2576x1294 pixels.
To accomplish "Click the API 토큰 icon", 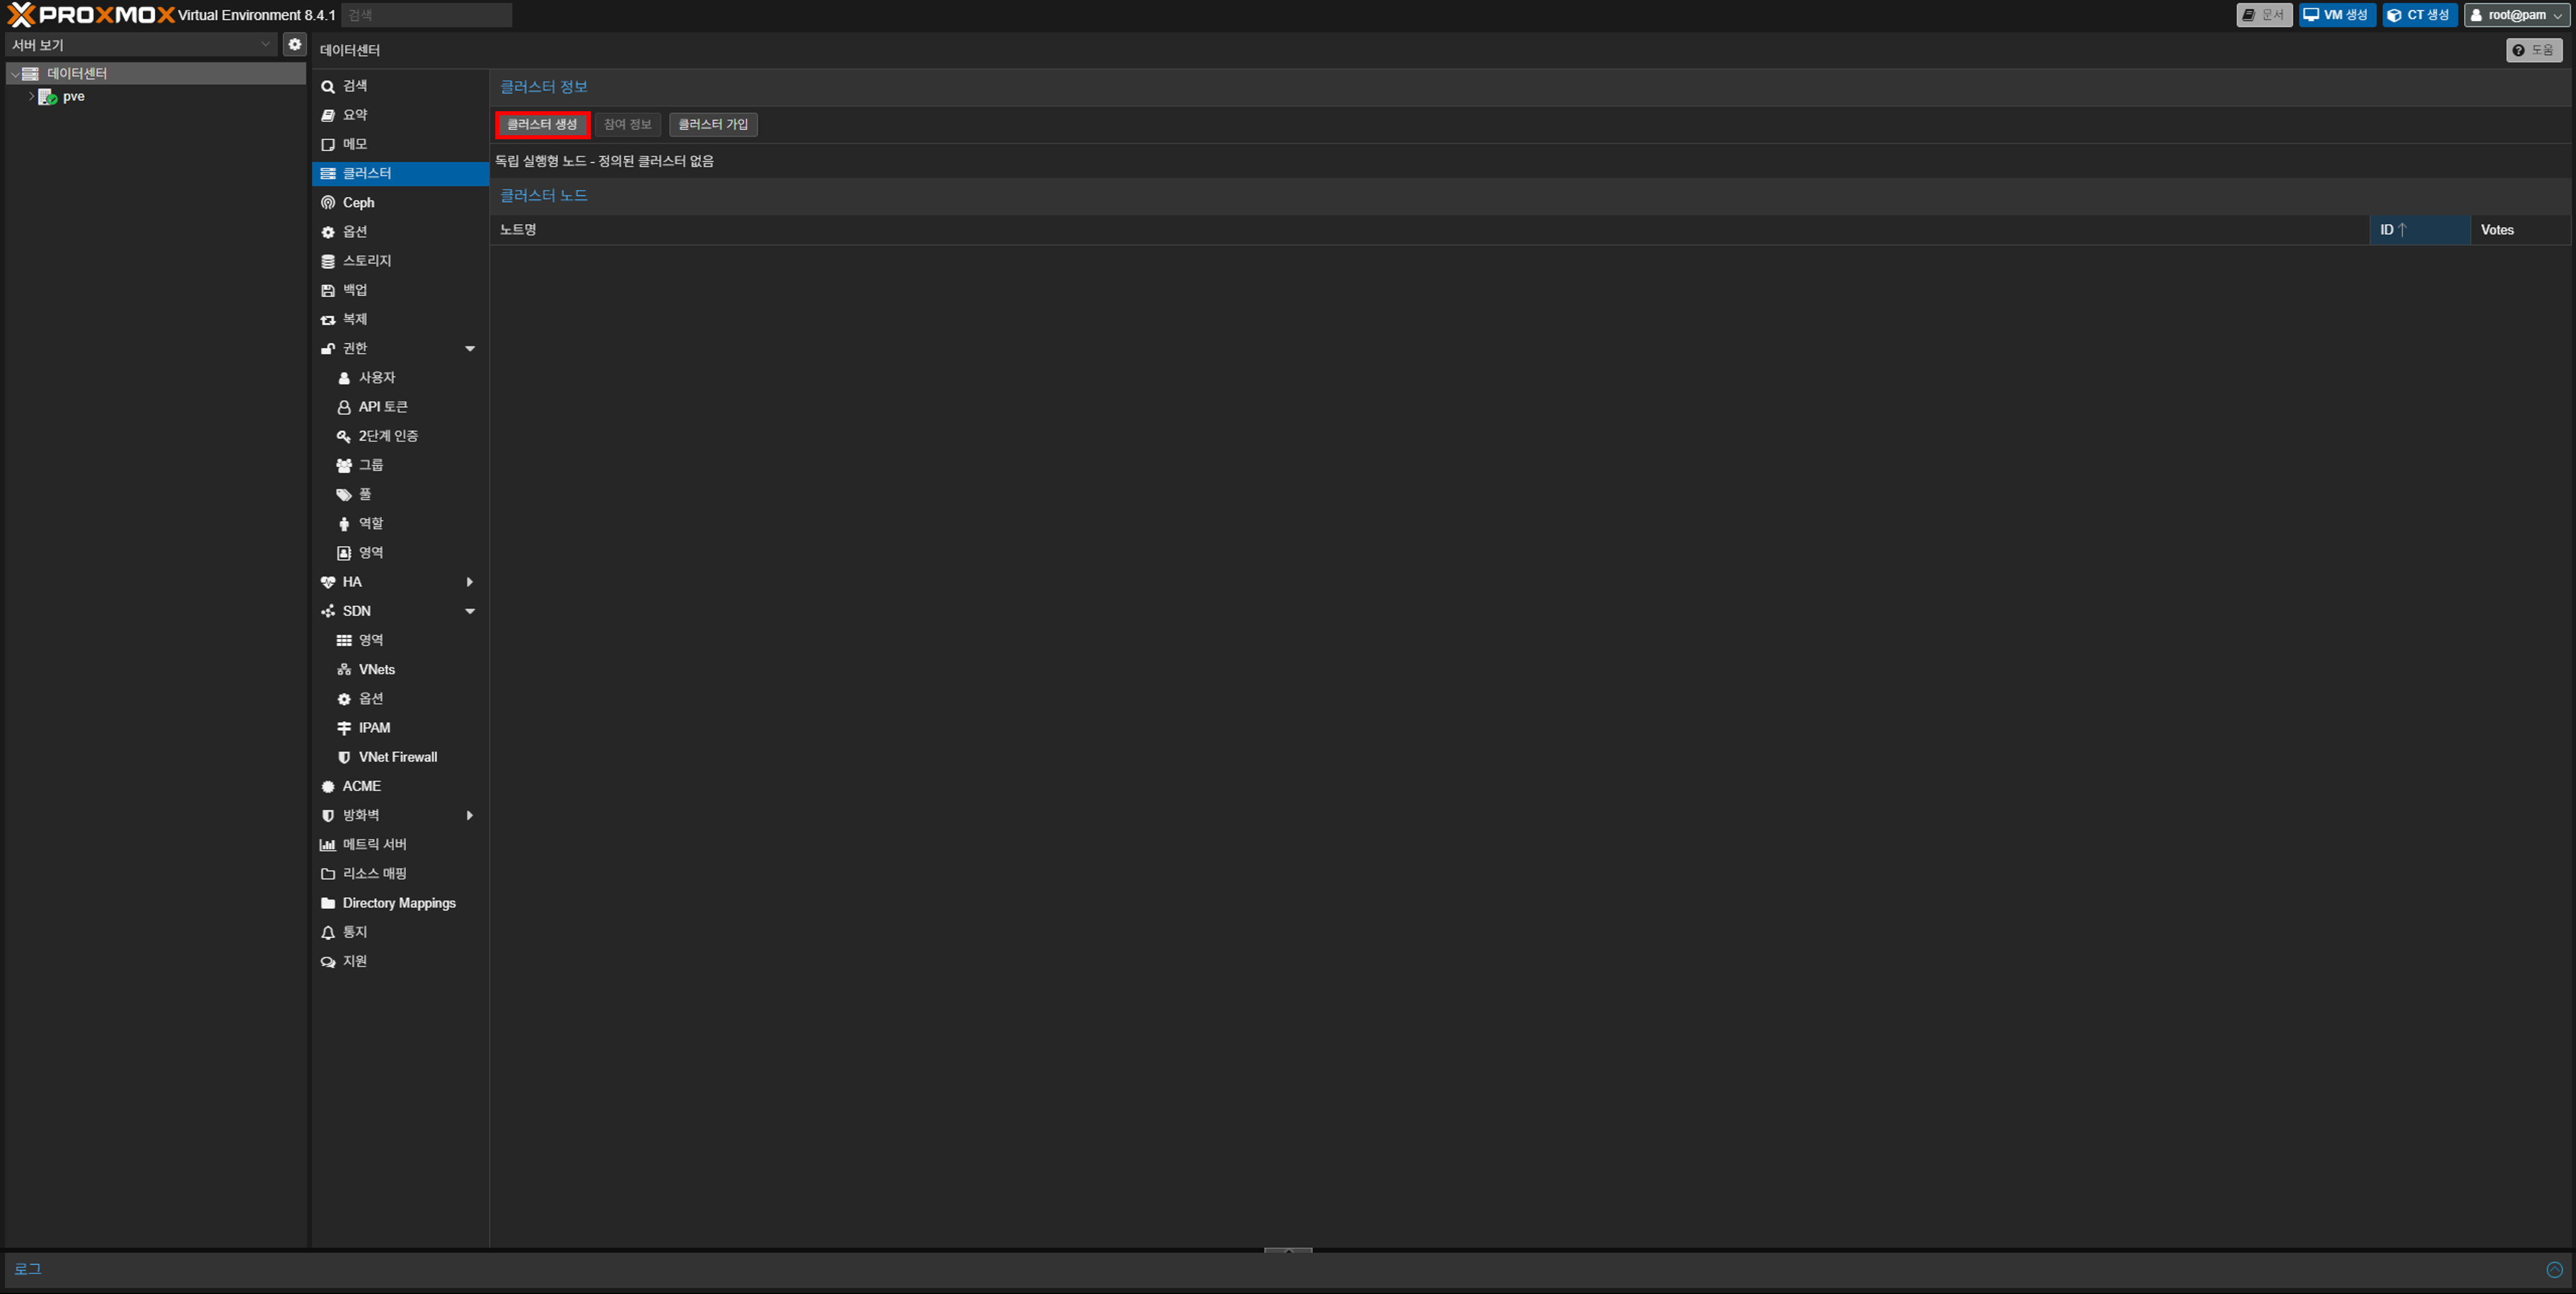I will pyautogui.click(x=343, y=407).
